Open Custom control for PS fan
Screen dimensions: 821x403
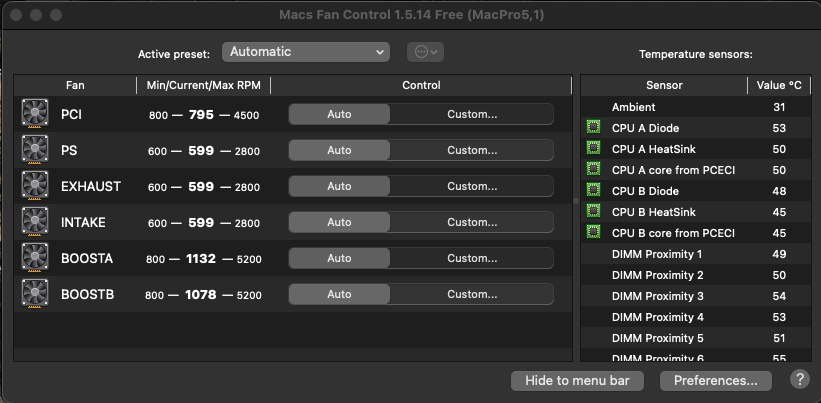coord(472,150)
